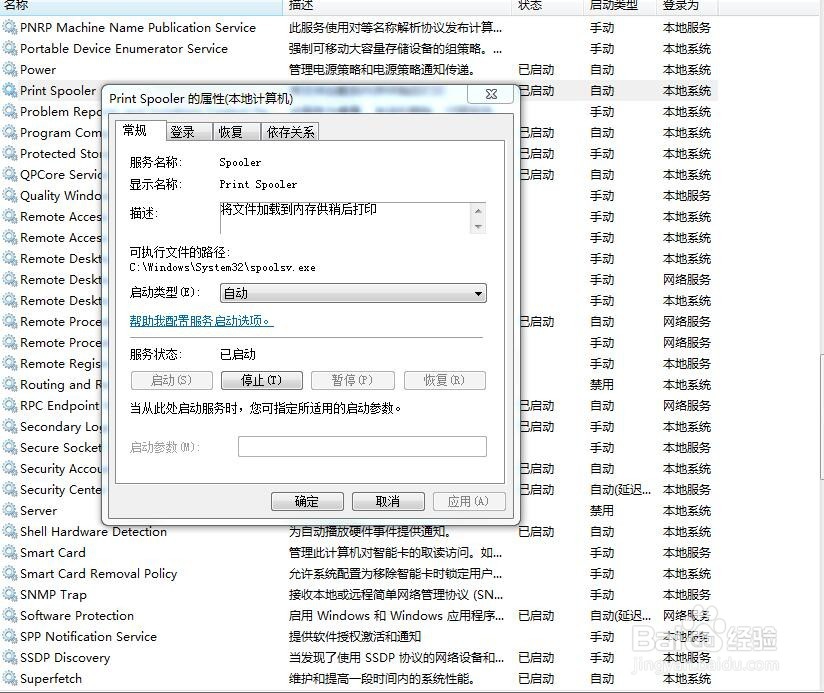The width and height of the screenshot is (824, 693).
Task: Confirm with the 确定 button
Action: pos(307,501)
